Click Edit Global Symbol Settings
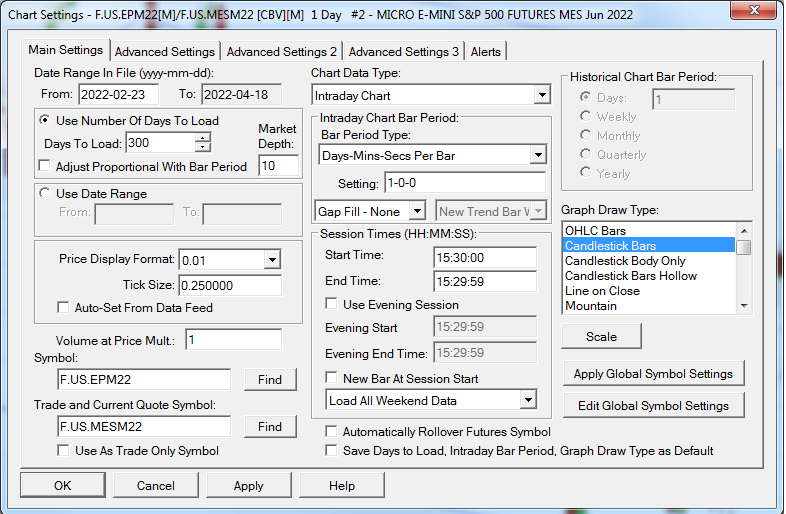This screenshot has width=786, height=514. (x=653, y=406)
